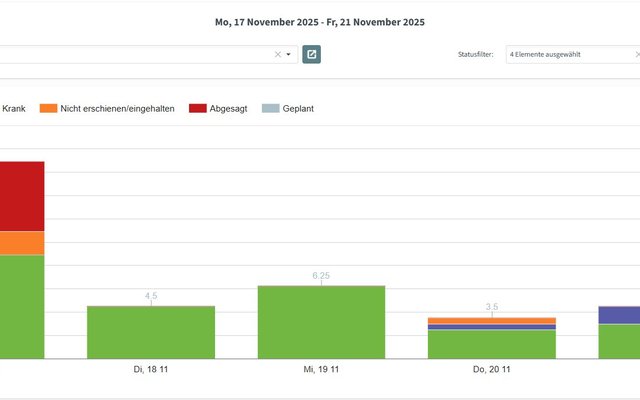640x400 pixels.
Task: Select the green bar for Mi, 19 11
Action: click(x=321, y=322)
